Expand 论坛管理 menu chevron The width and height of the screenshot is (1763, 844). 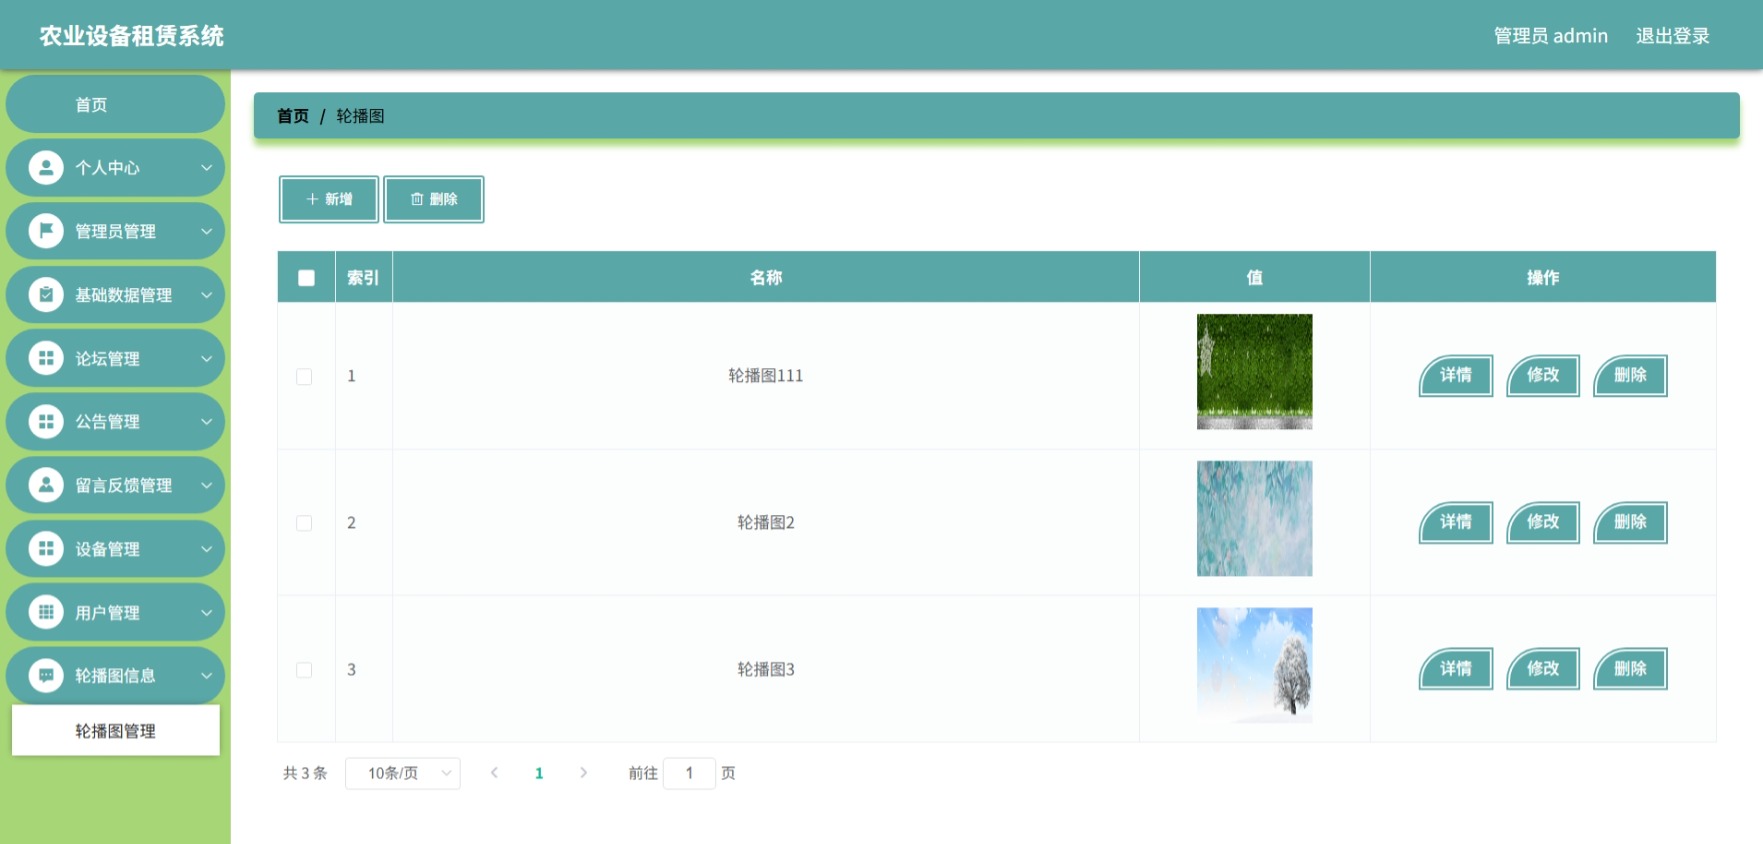tap(206, 358)
